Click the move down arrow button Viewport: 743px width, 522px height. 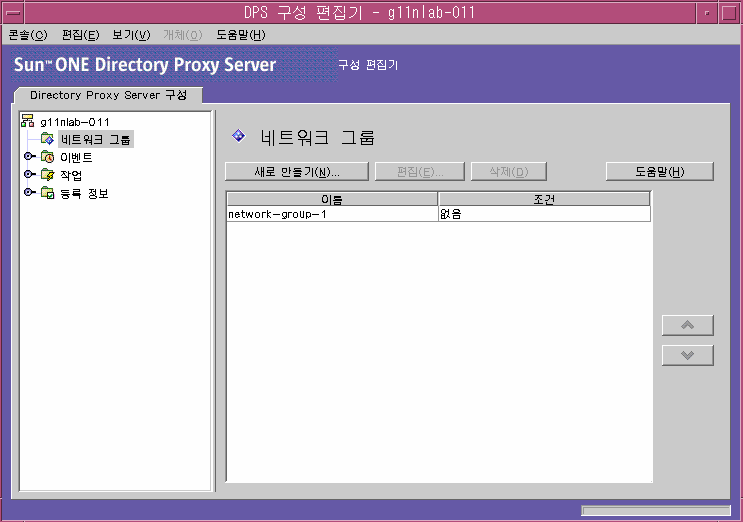tap(688, 355)
